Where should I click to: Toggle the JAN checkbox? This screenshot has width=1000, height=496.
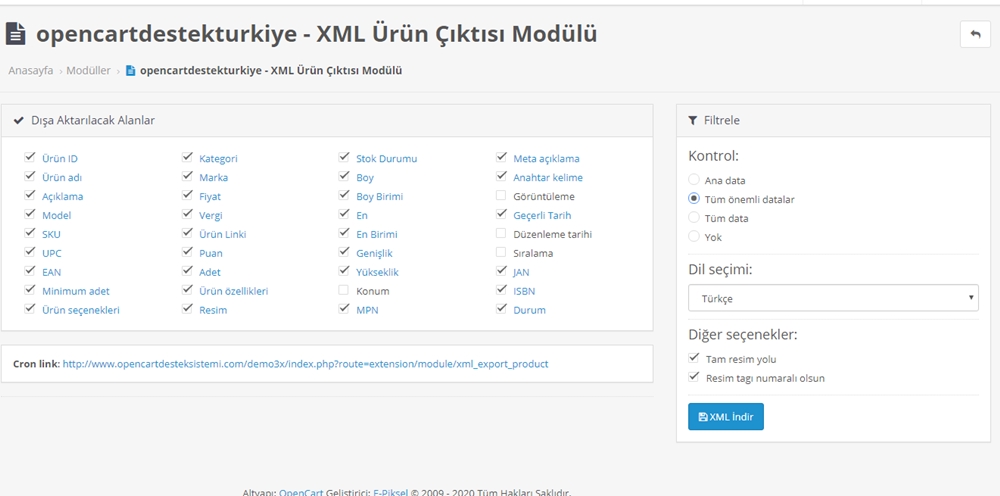(501, 270)
